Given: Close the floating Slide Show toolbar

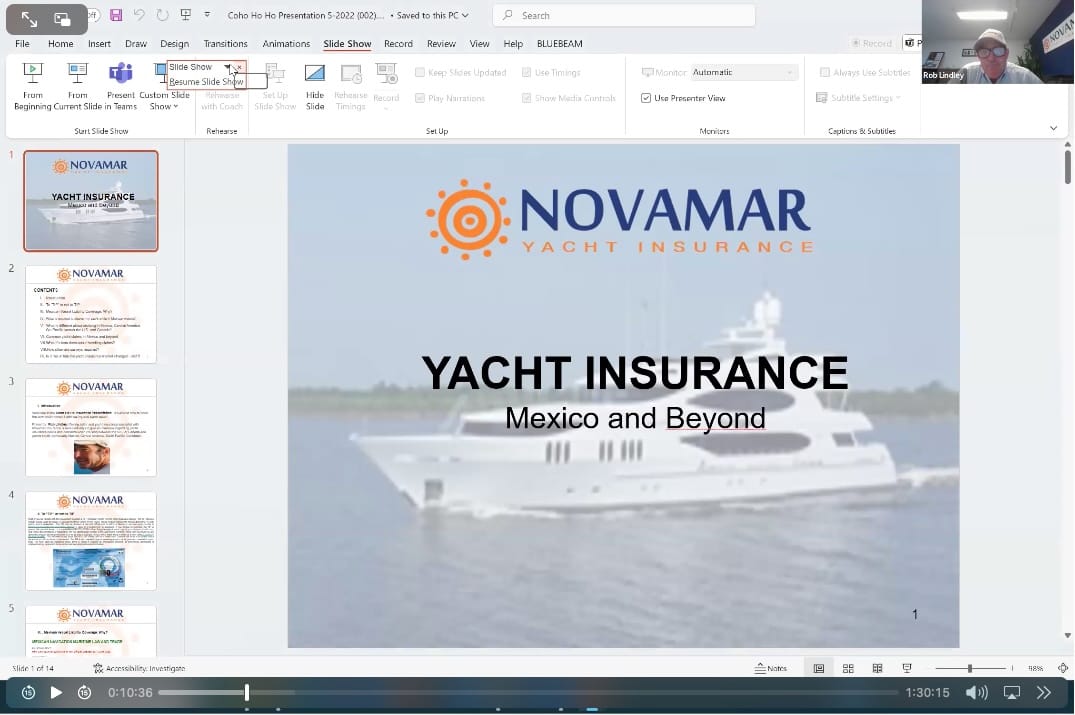Looking at the screenshot, I should click(x=239, y=67).
